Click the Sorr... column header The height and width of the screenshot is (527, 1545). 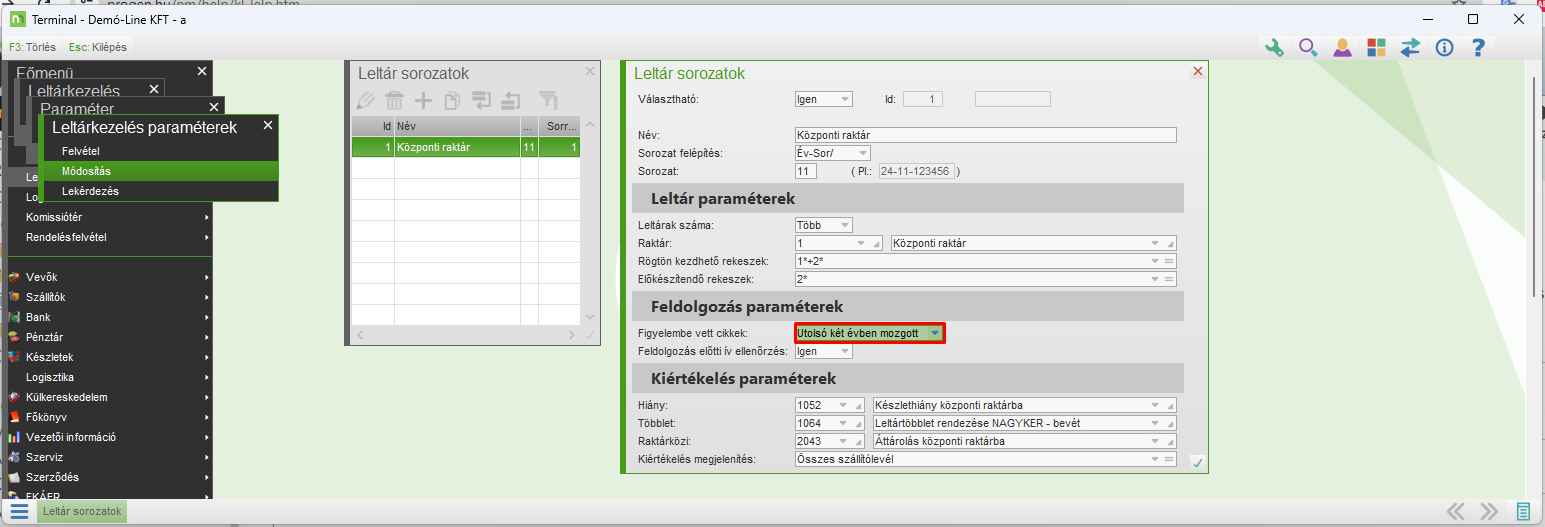coord(561,127)
